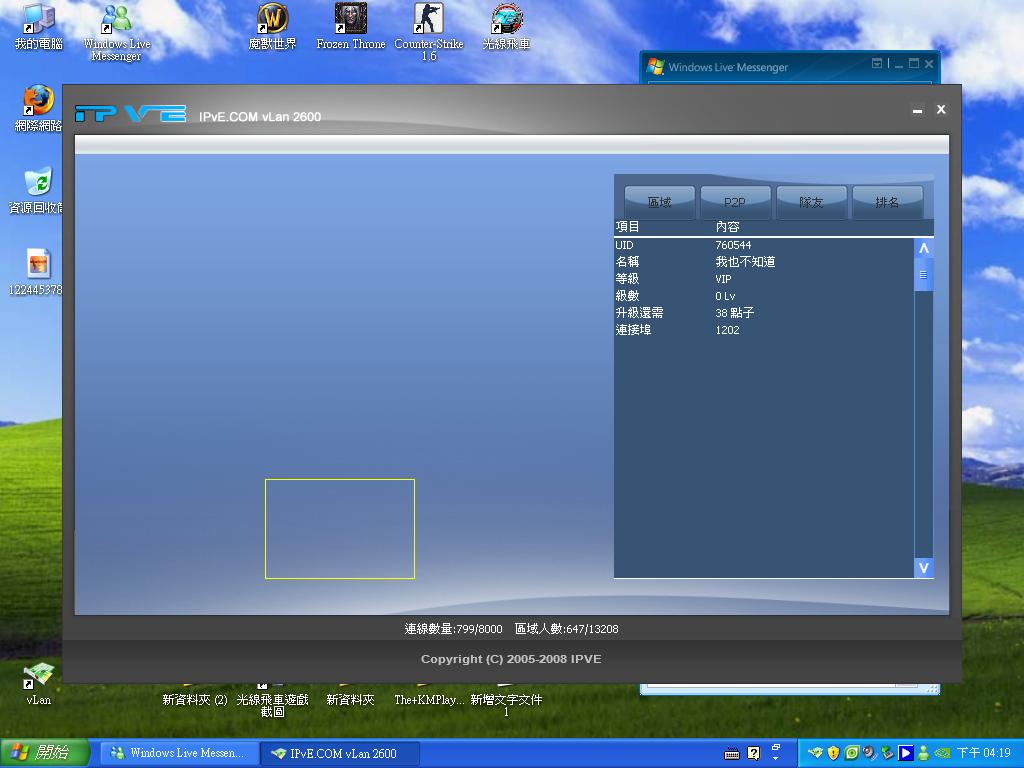
Task: Open the 排名 tab
Action: [887, 202]
